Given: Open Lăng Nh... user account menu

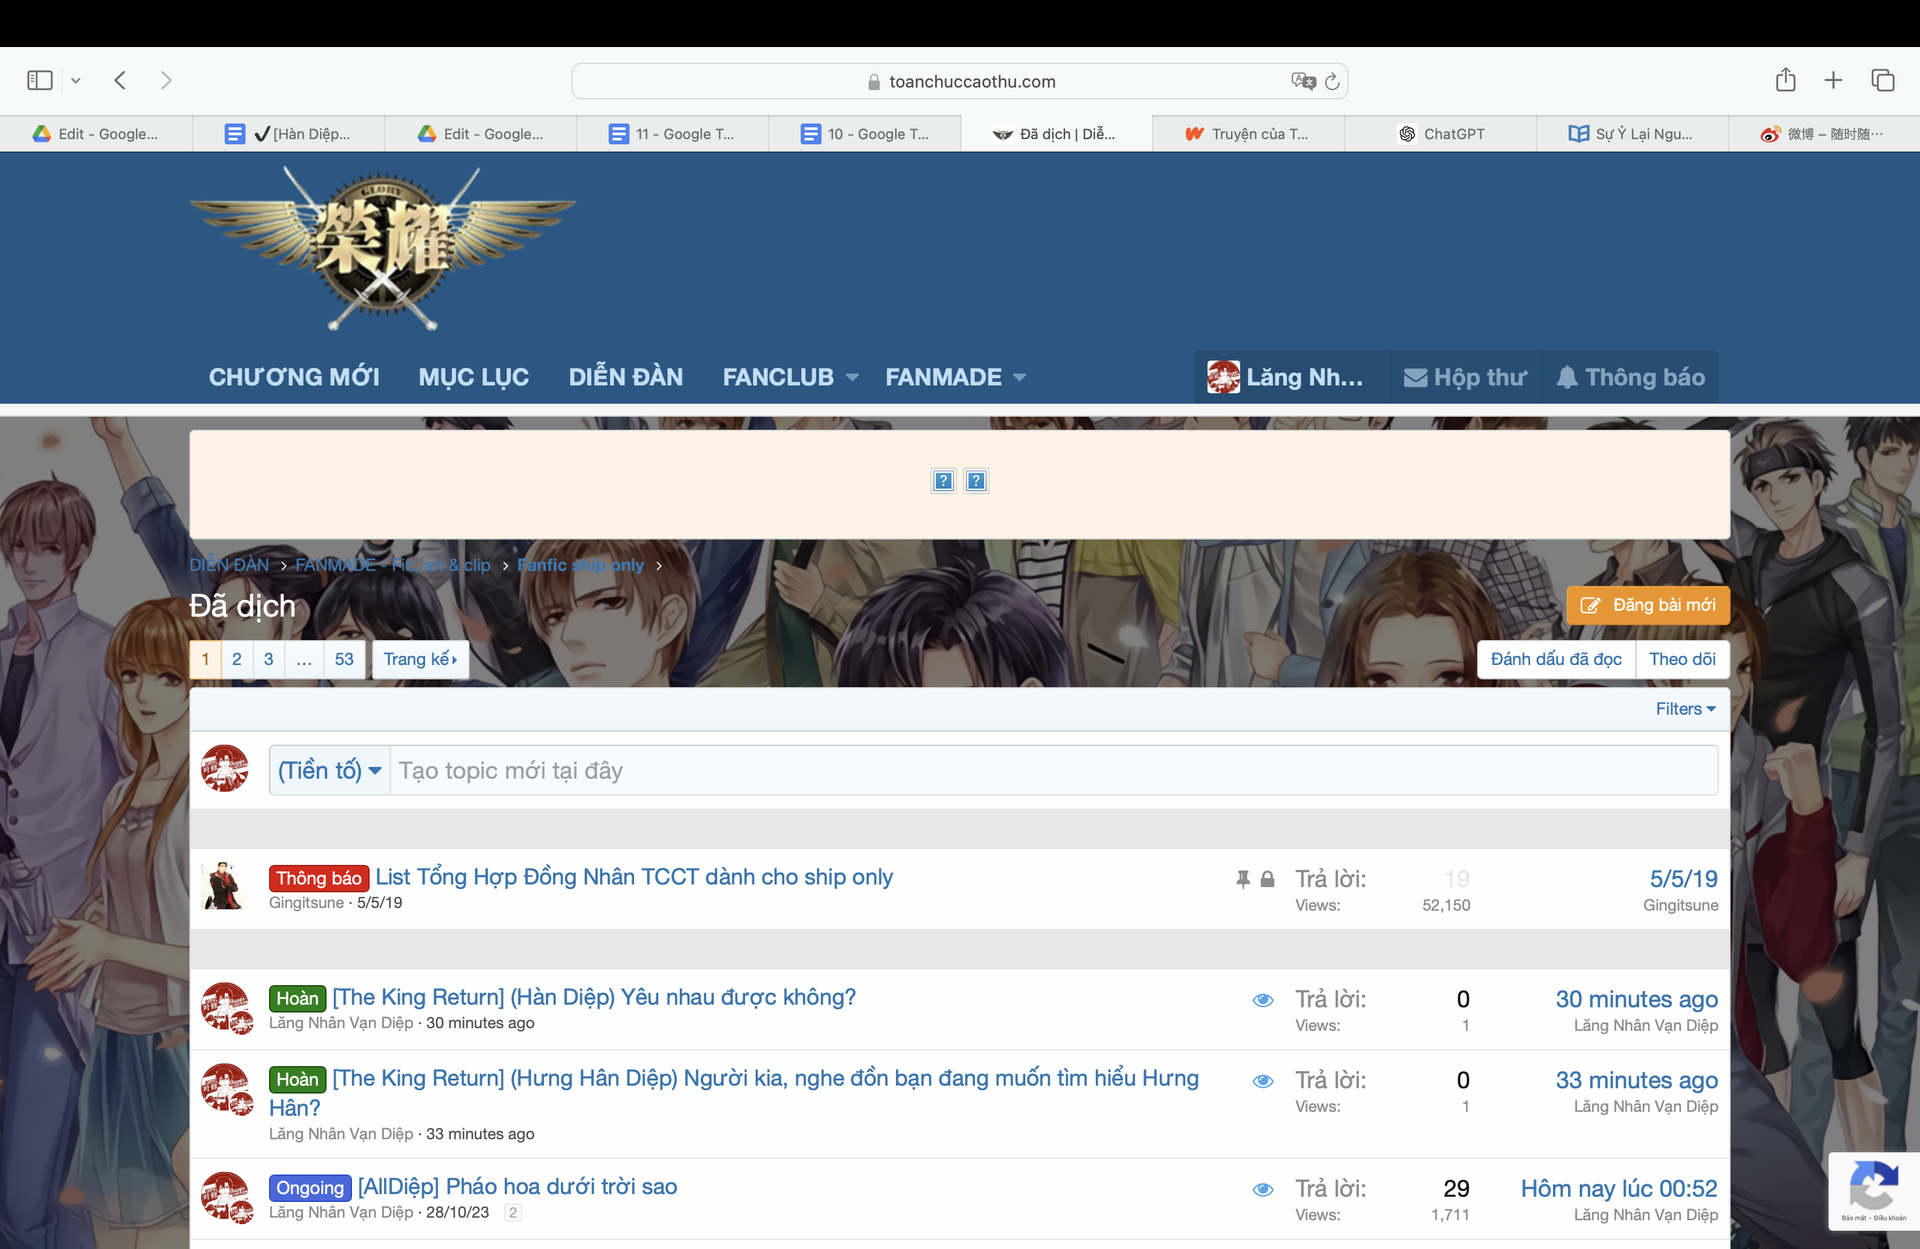Looking at the screenshot, I should tap(1286, 377).
